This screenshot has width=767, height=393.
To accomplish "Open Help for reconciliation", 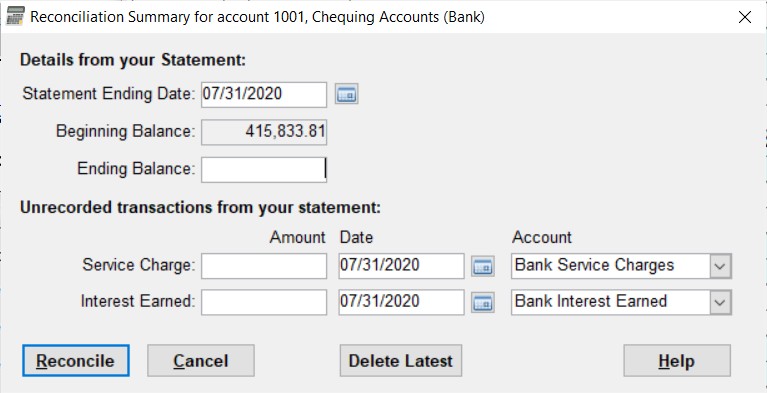I will (x=677, y=361).
